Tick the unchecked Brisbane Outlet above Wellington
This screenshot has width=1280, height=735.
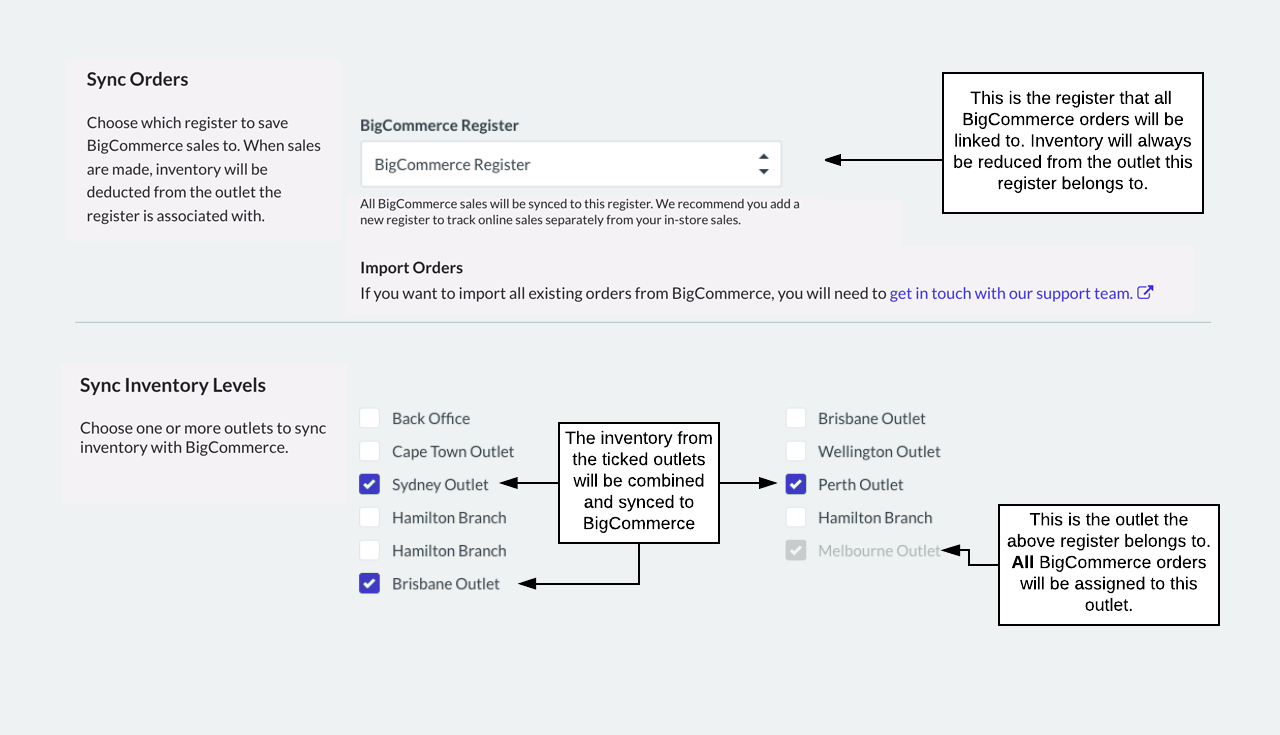796,418
